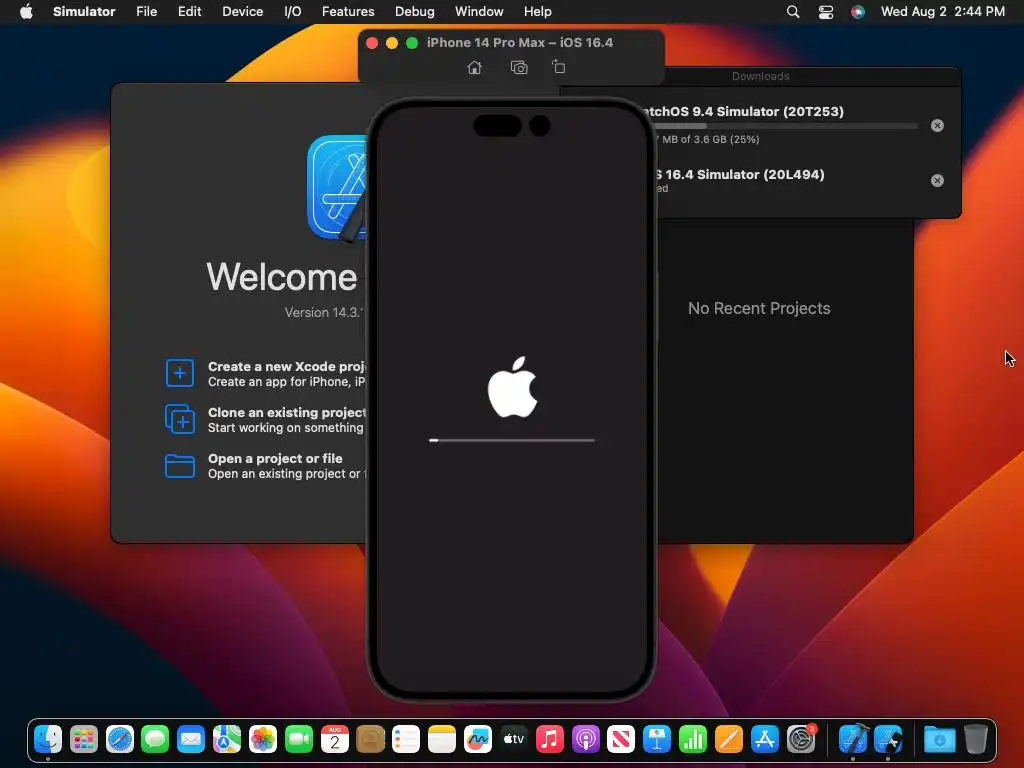Tap the Home button in Simulator toolbar
The image size is (1024, 768).
point(475,67)
